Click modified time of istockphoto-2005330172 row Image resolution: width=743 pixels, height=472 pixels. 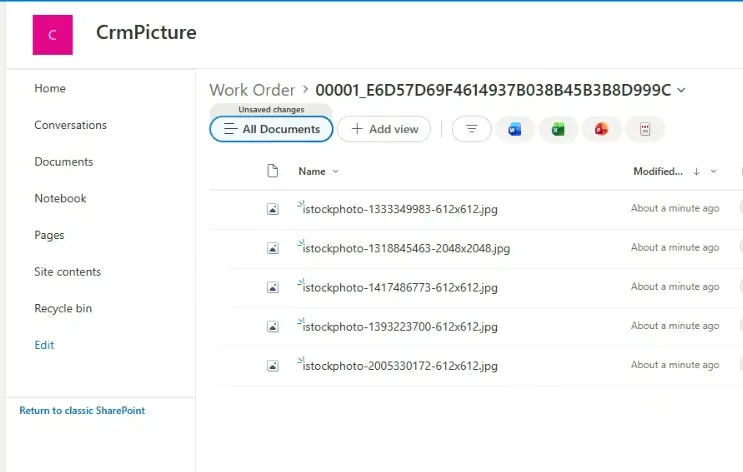675,365
